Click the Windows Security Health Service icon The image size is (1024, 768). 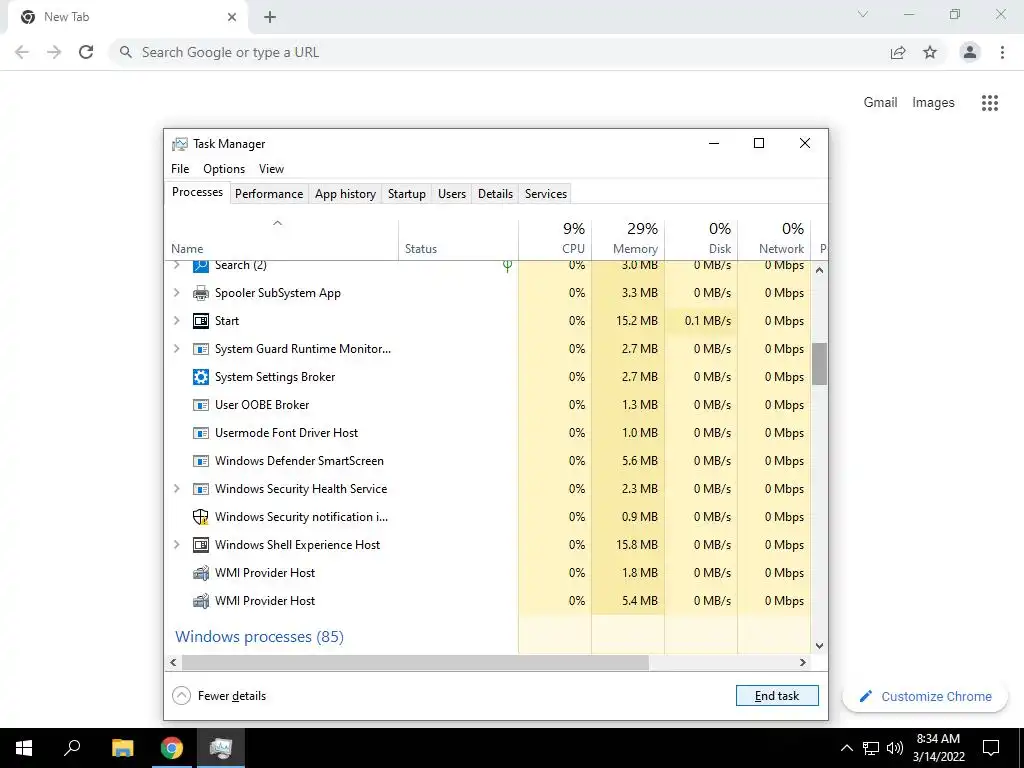[200, 489]
